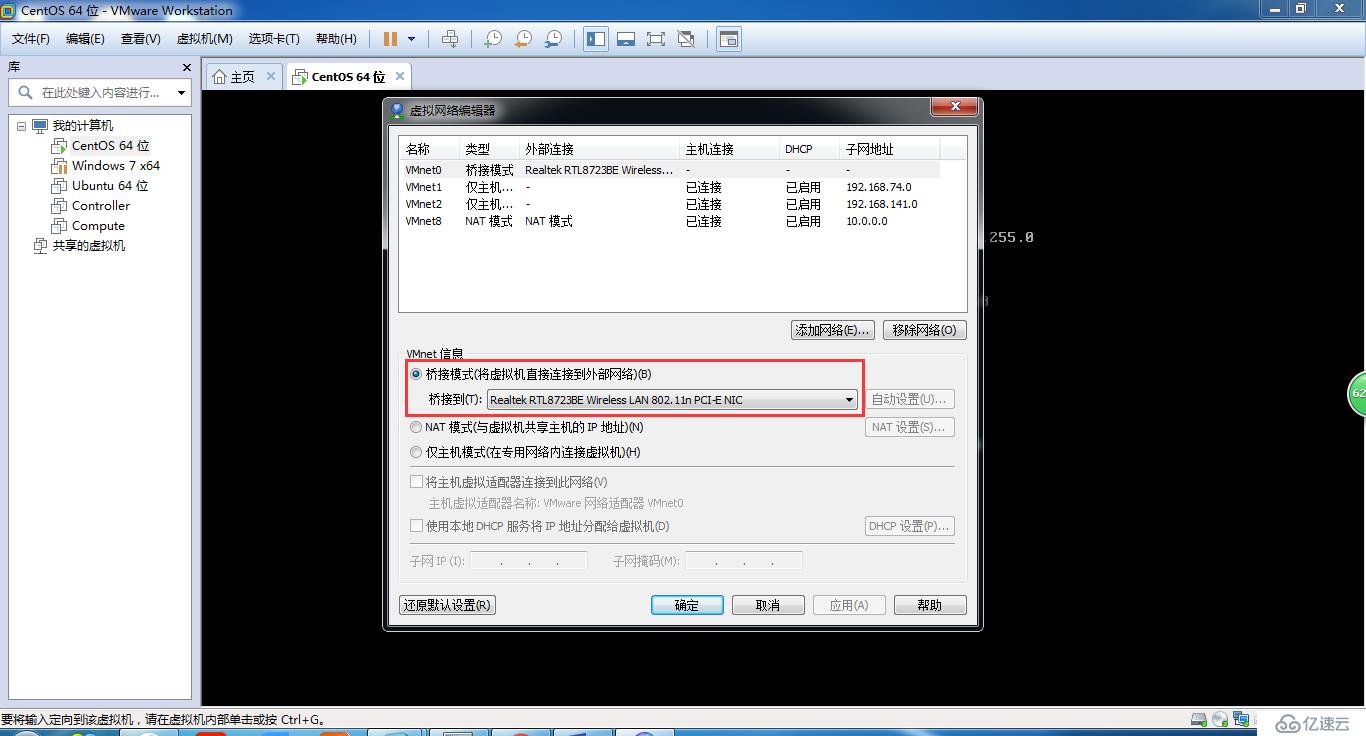
Task: Pause the virtual machine from the toolbar
Action: click(x=390, y=39)
